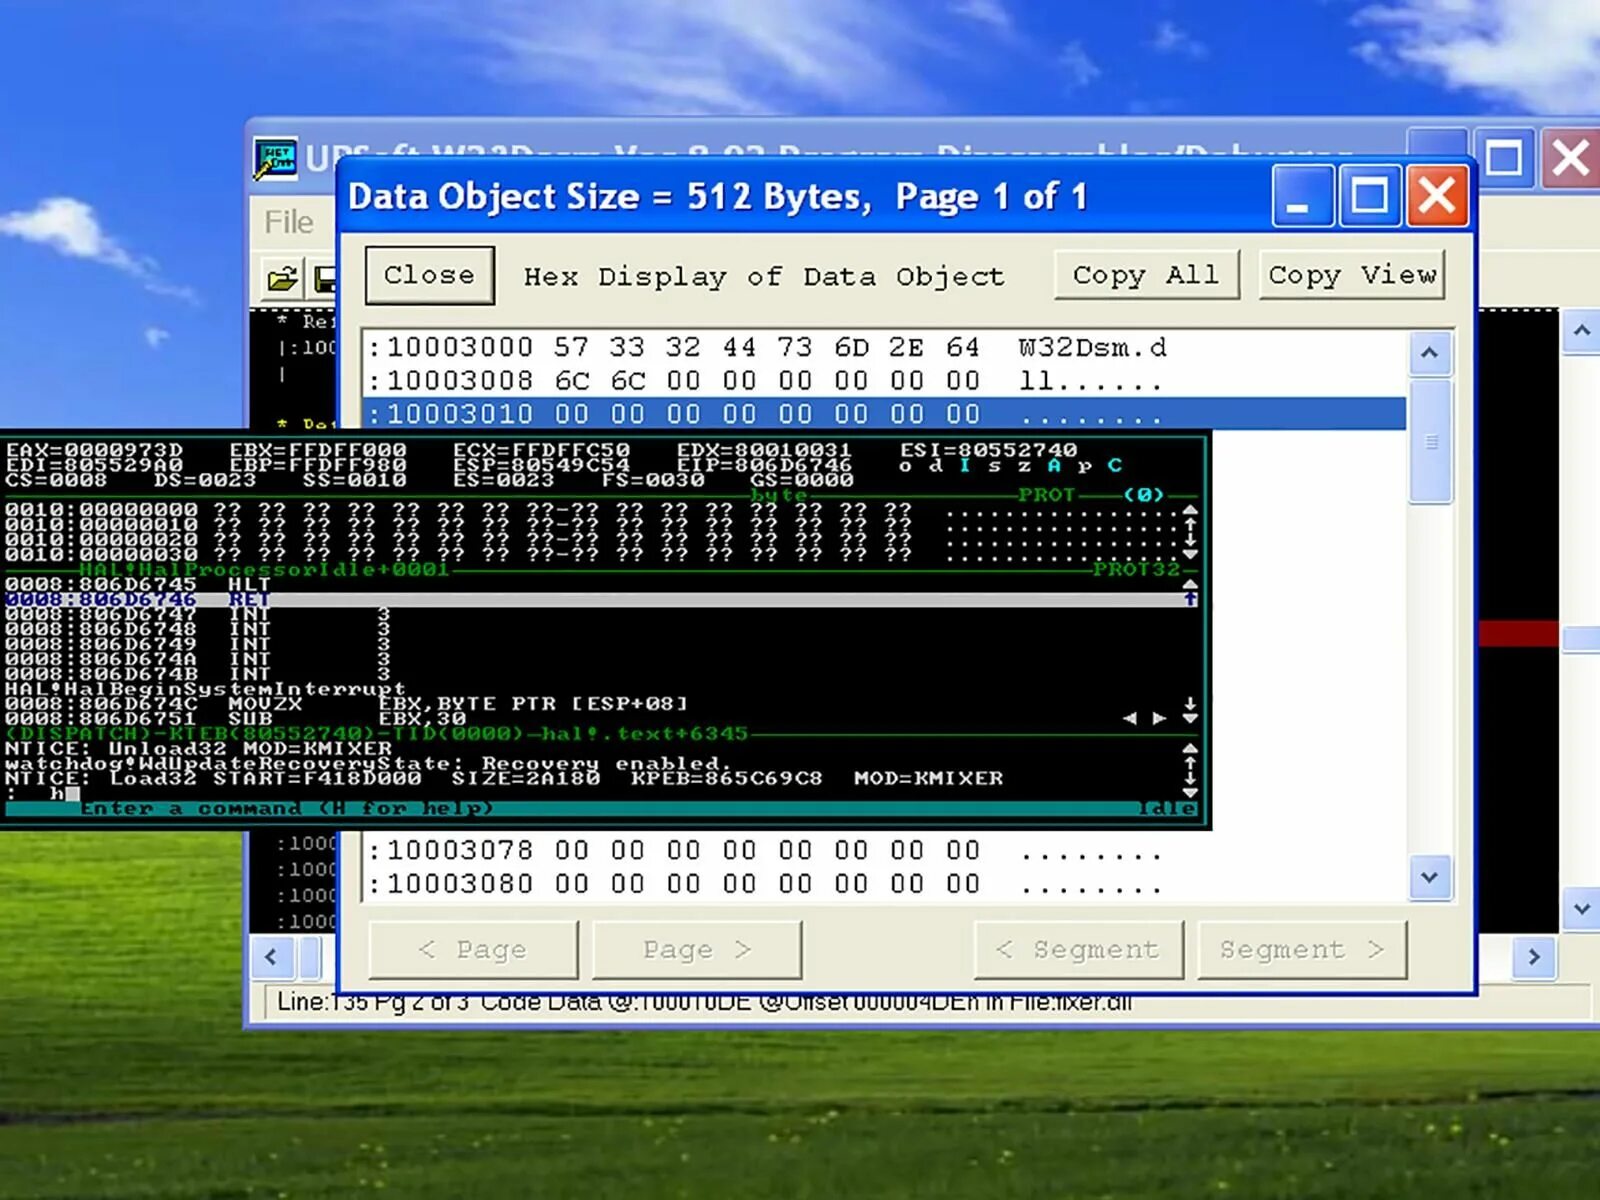Click line-up arrow on highlighted RET line
1600x1200 pixels.
[1190, 599]
